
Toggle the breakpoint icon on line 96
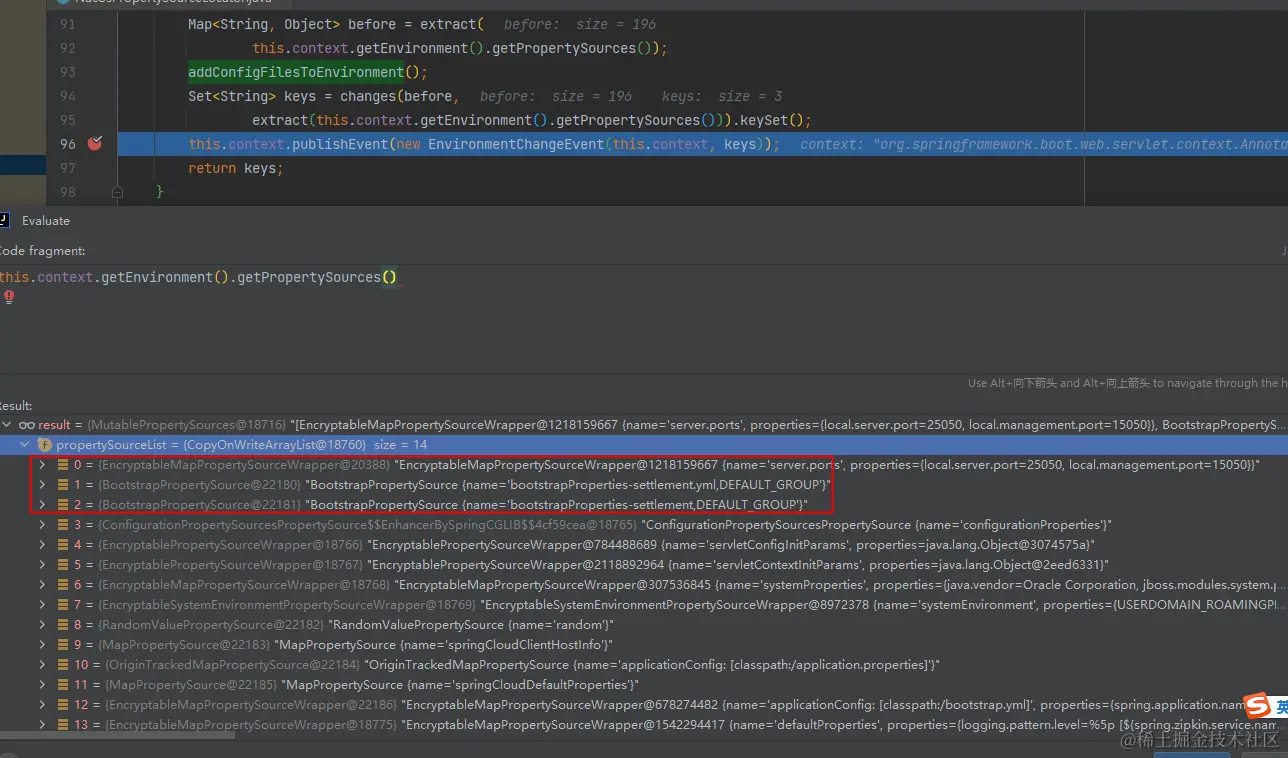point(95,144)
